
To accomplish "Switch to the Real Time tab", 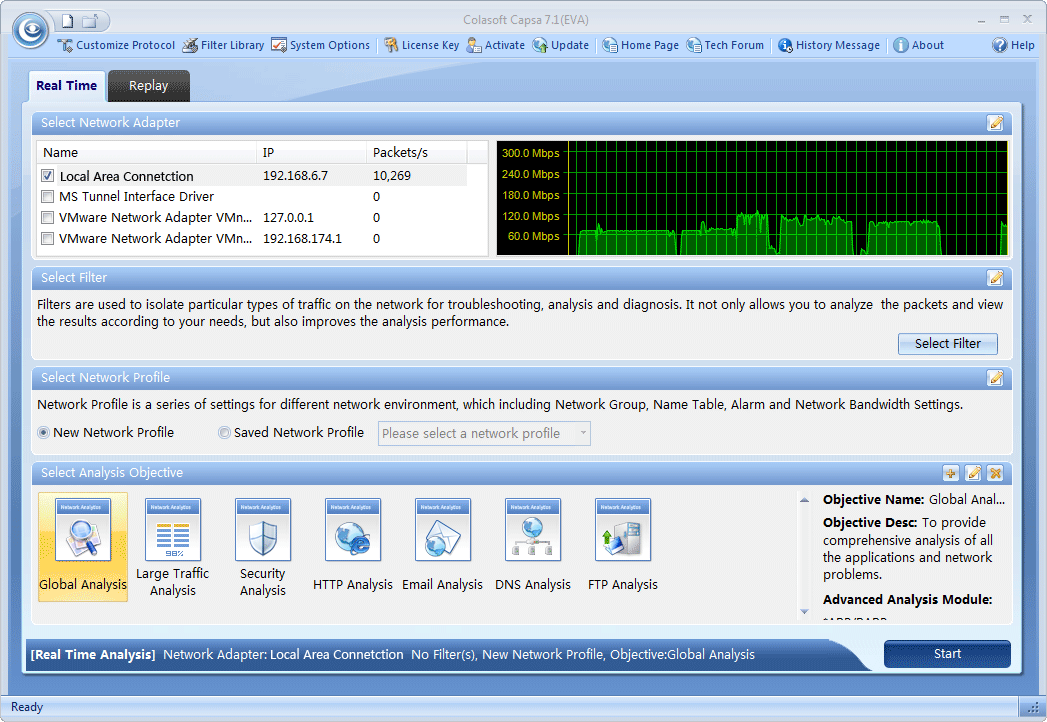I will 67,86.
